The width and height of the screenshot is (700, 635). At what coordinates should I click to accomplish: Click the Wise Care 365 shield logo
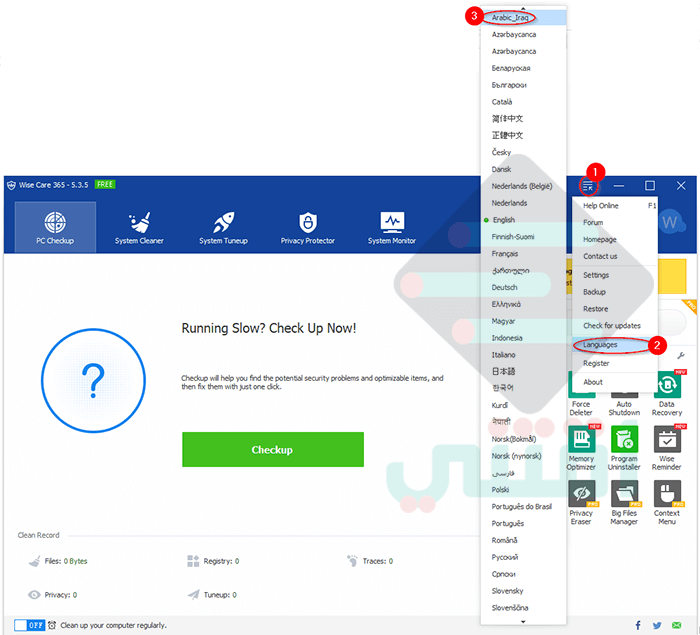tap(11, 185)
